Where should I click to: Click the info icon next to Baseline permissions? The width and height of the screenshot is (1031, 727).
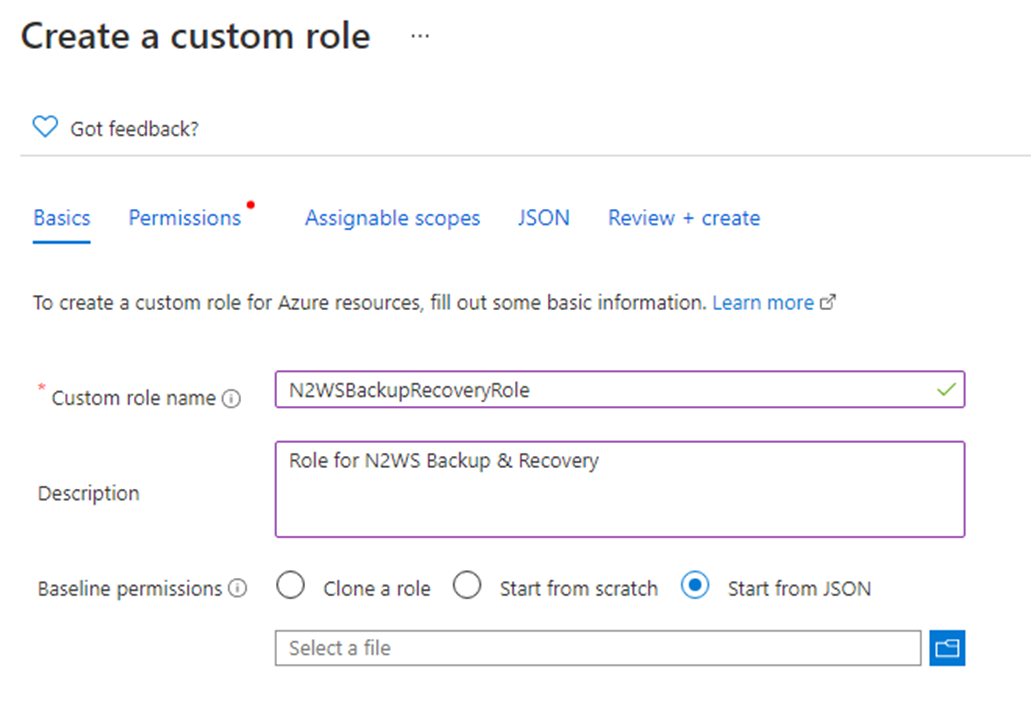click(x=237, y=589)
